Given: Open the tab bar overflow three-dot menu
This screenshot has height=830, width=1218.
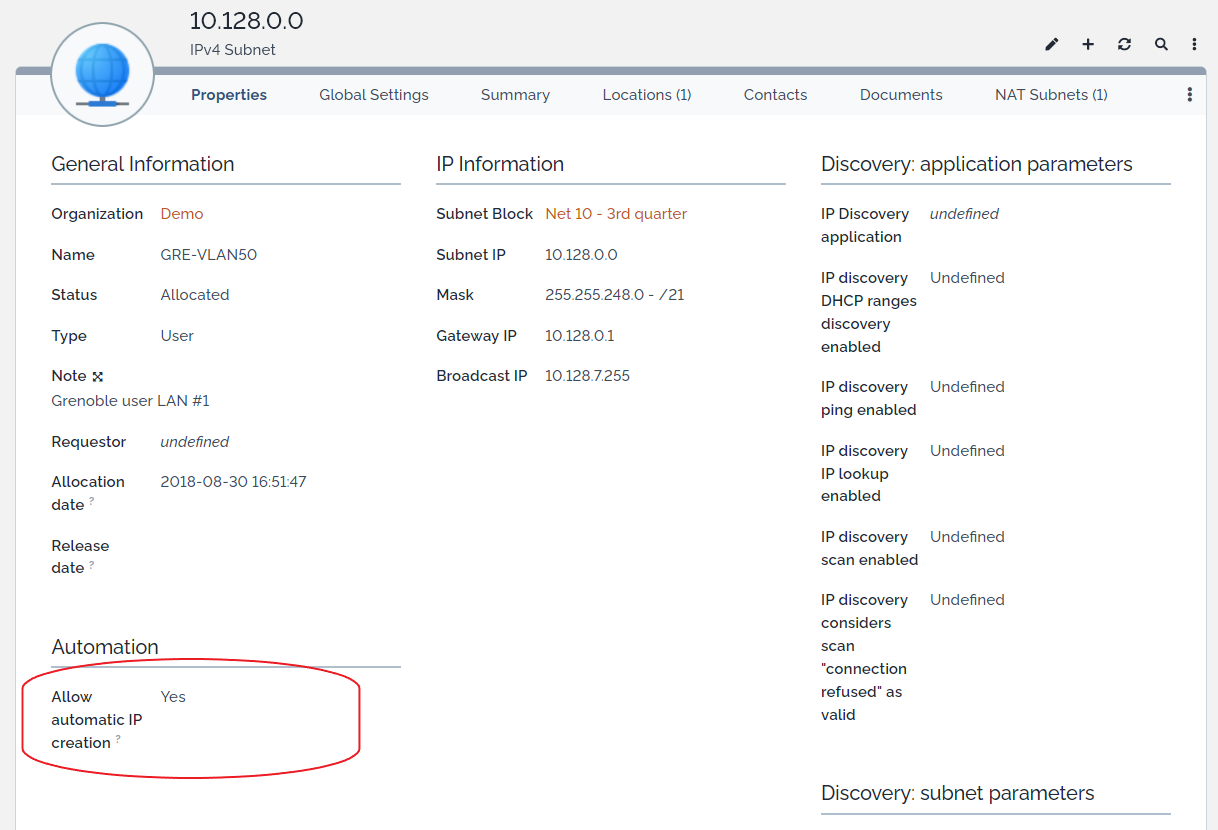Looking at the screenshot, I should coord(1189,95).
